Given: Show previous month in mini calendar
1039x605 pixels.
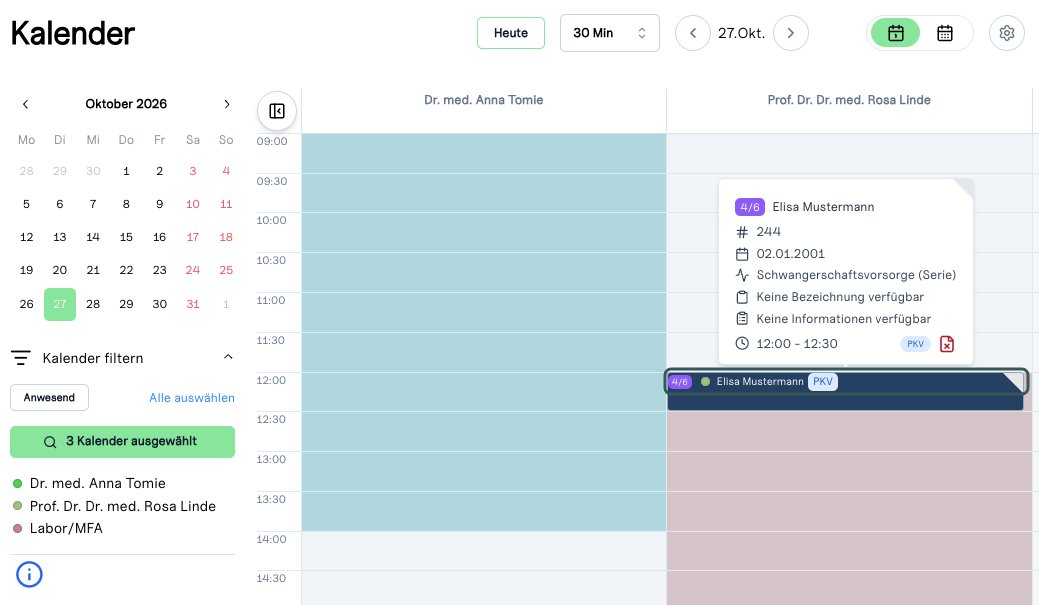Looking at the screenshot, I should click(x=25, y=104).
